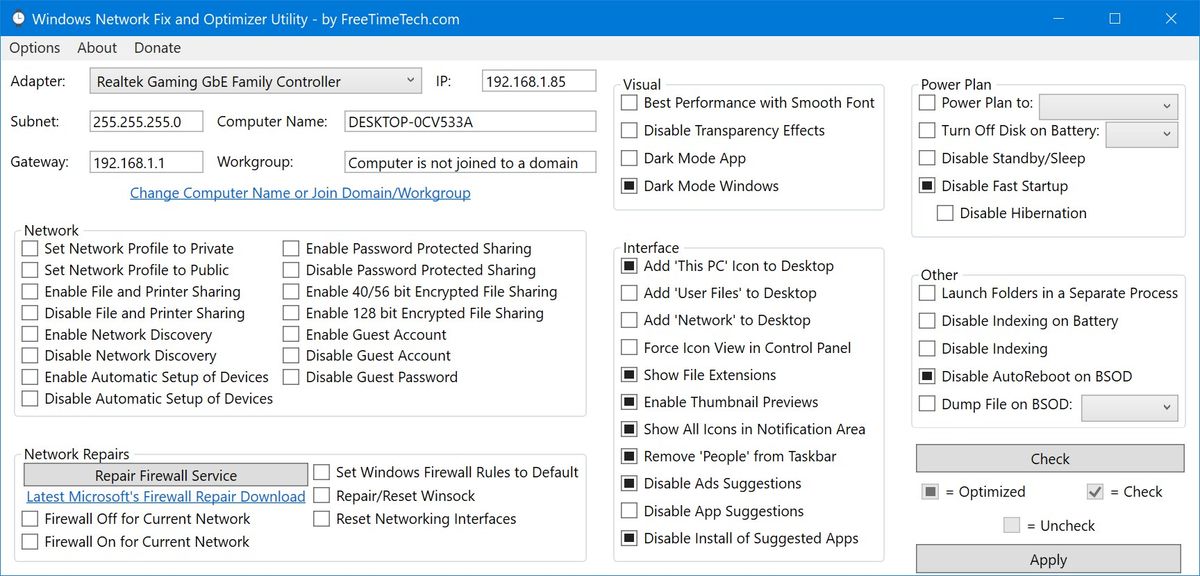Open the About menu
The height and width of the screenshot is (576, 1200).
point(96,47)
